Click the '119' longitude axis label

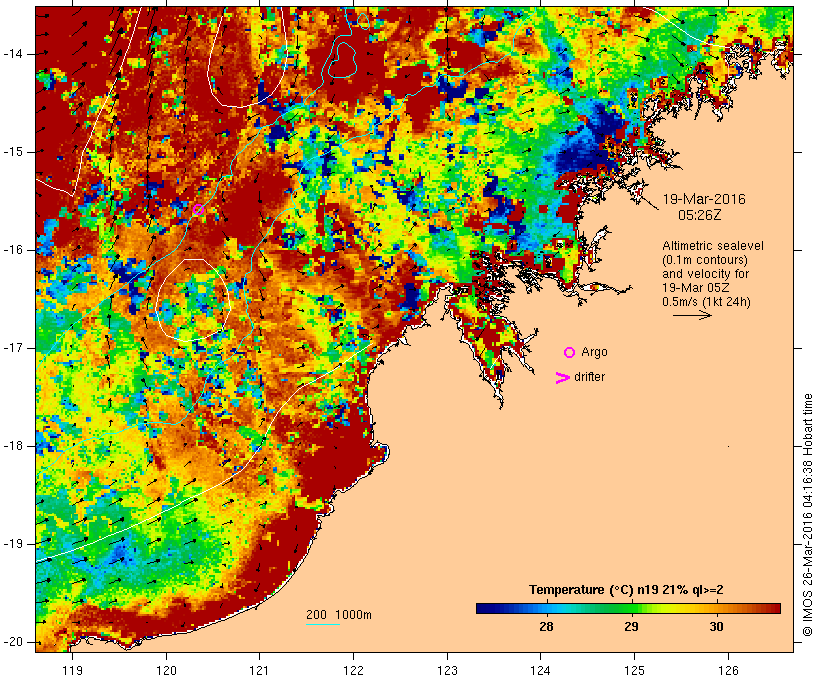tap(72, 671)
